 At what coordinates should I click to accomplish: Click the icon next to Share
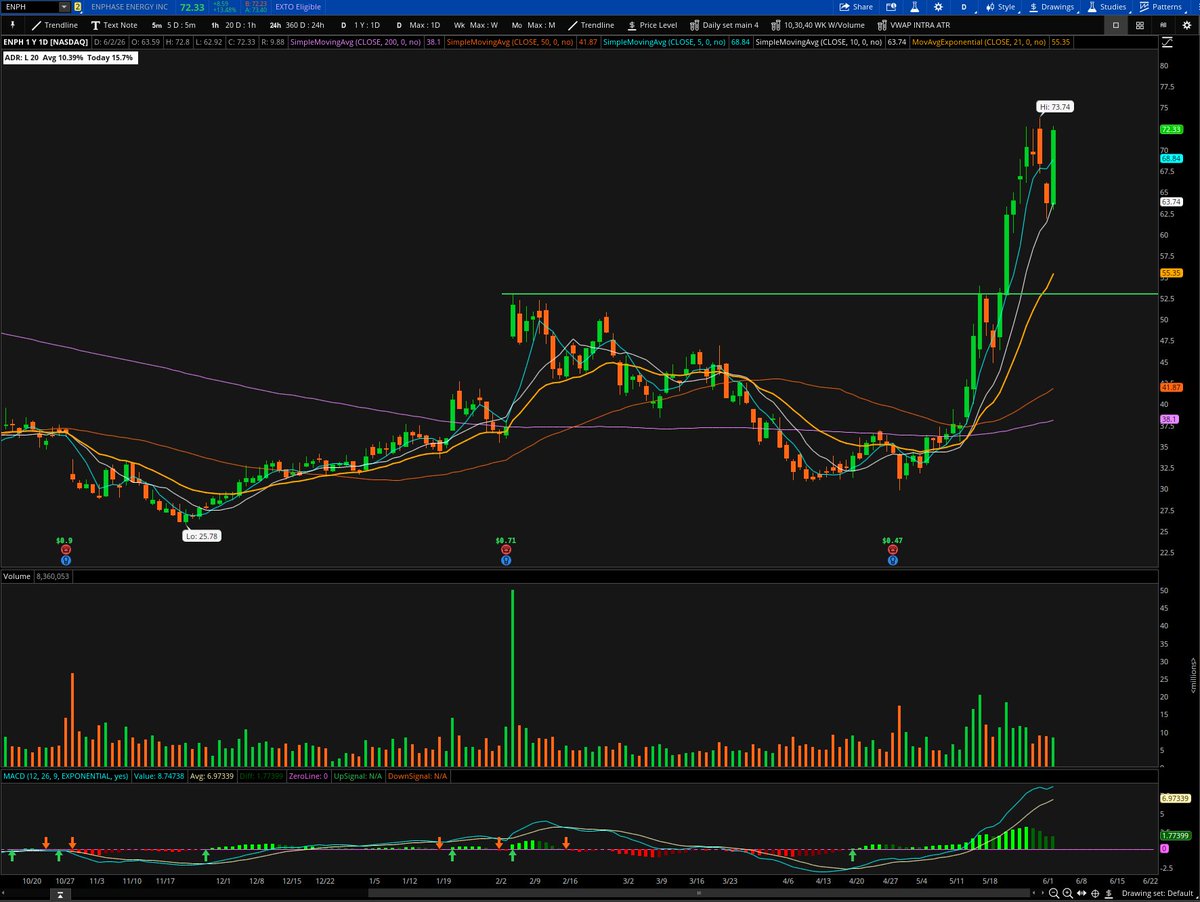tap(891, 7)
